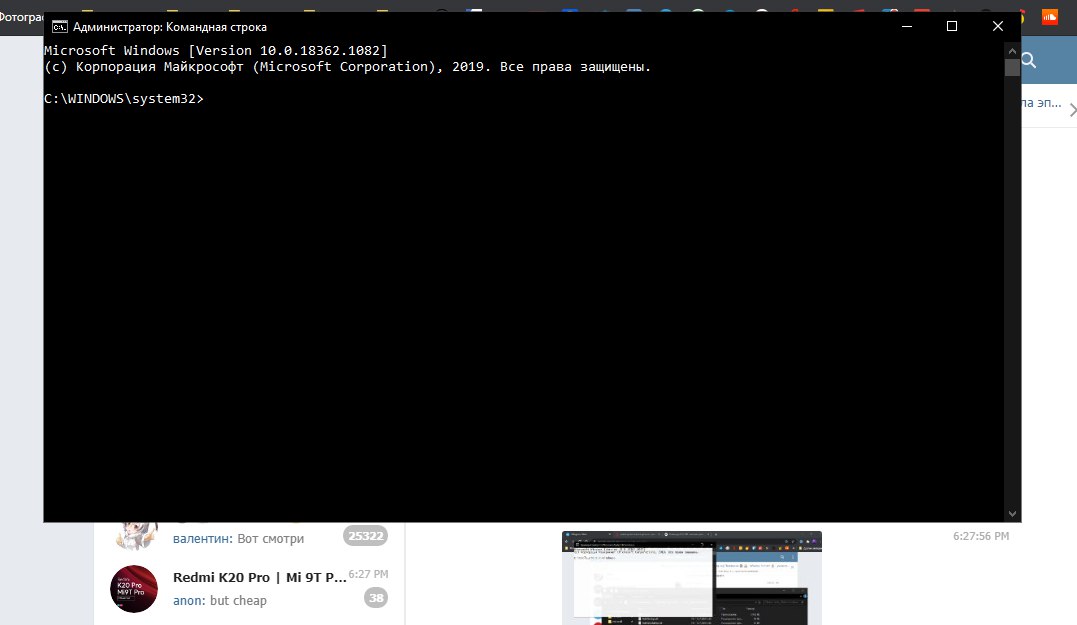Minimize the Command Prompt window

coord(907,26)
